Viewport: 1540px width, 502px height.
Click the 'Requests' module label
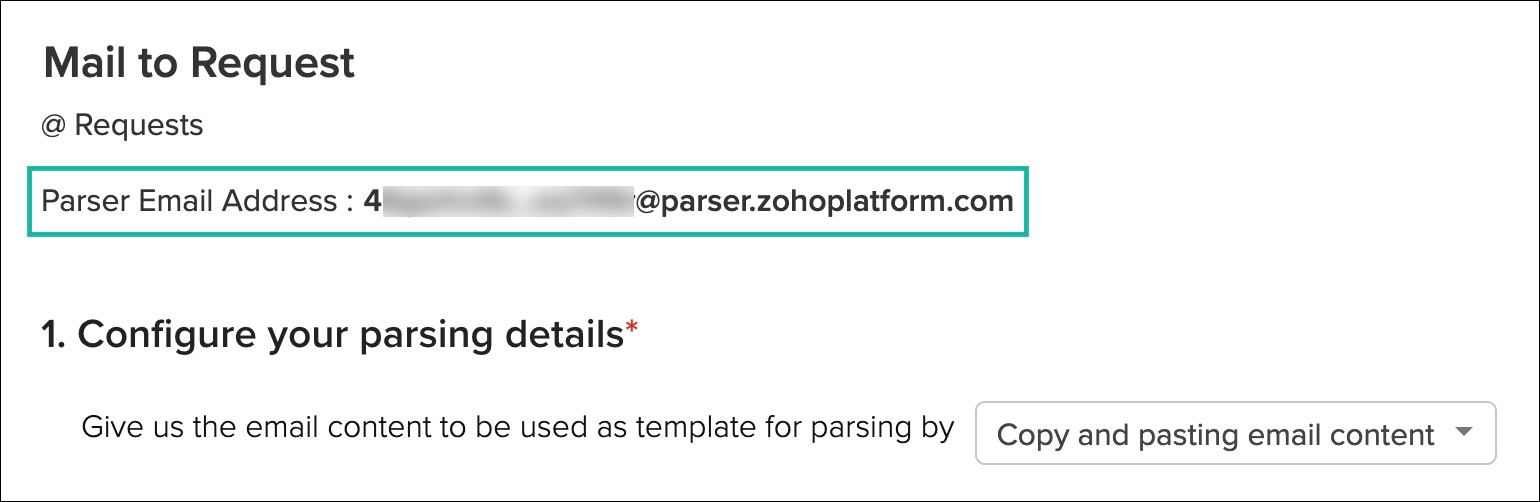pos(139,126)
